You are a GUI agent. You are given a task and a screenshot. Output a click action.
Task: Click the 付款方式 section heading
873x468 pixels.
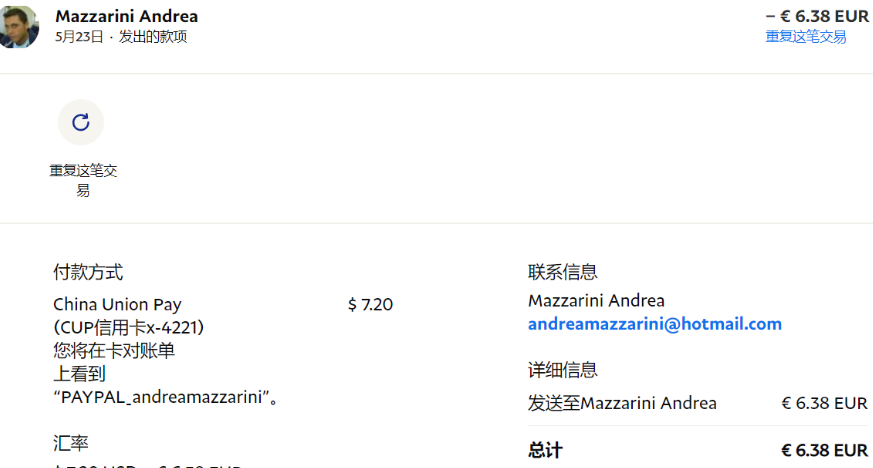click(88, 272)
